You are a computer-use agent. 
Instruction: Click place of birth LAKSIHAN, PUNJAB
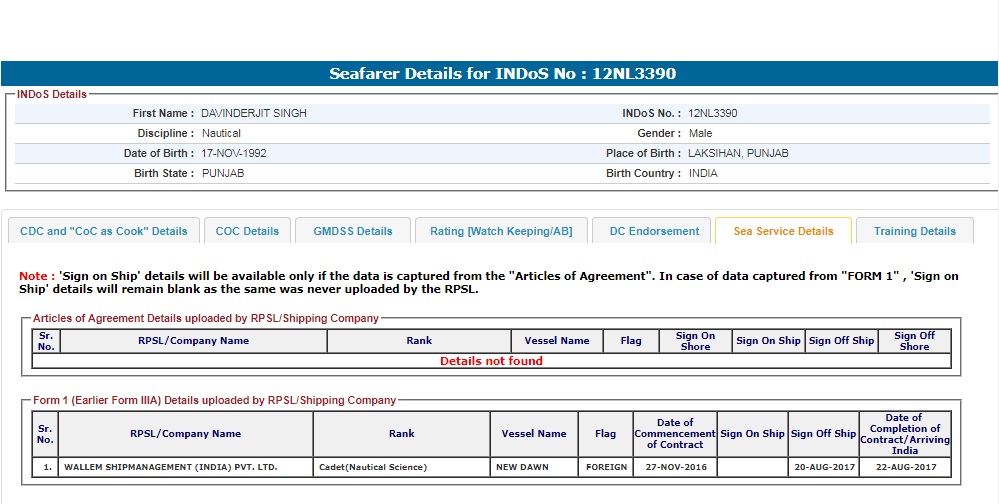coord(738,154)
